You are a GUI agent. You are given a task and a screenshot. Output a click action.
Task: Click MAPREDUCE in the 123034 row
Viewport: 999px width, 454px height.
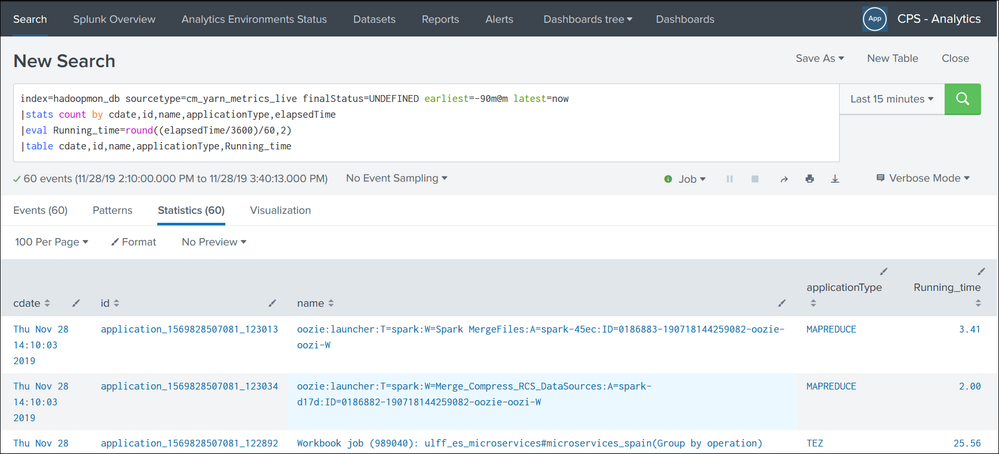pos(831,386)
